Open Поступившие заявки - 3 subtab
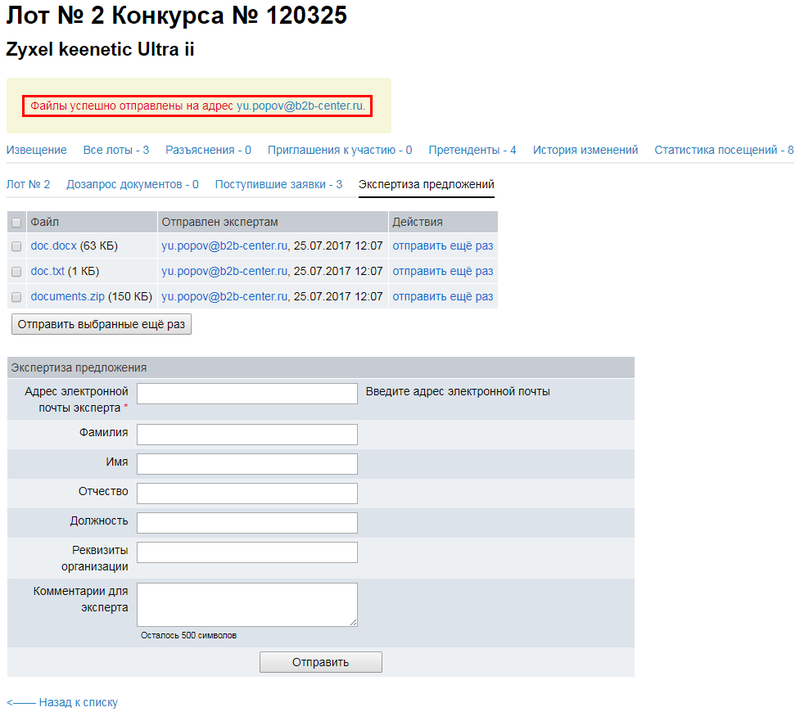Viewport: 800px width, 712px height. point(278,184)
